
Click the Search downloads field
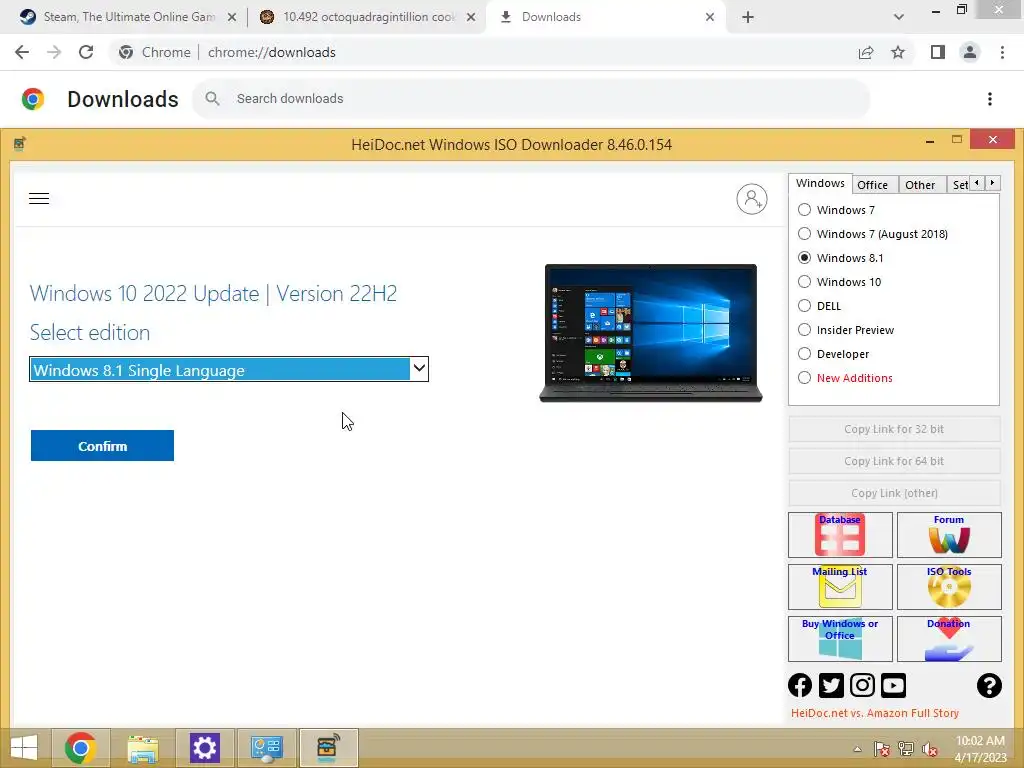(531, 99)
